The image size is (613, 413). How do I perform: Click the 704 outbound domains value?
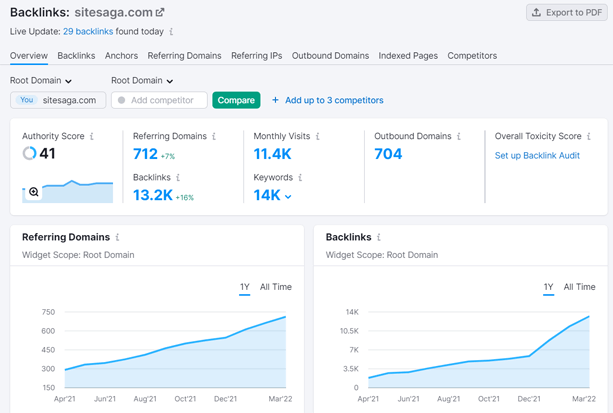coord(388,154)
